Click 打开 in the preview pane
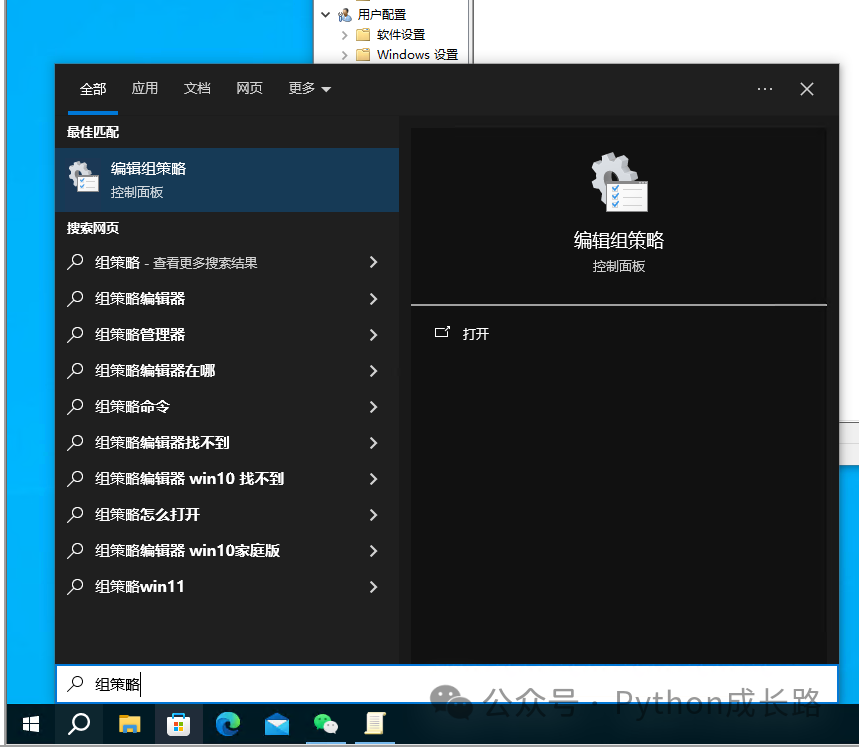 (x=475, y=334)
